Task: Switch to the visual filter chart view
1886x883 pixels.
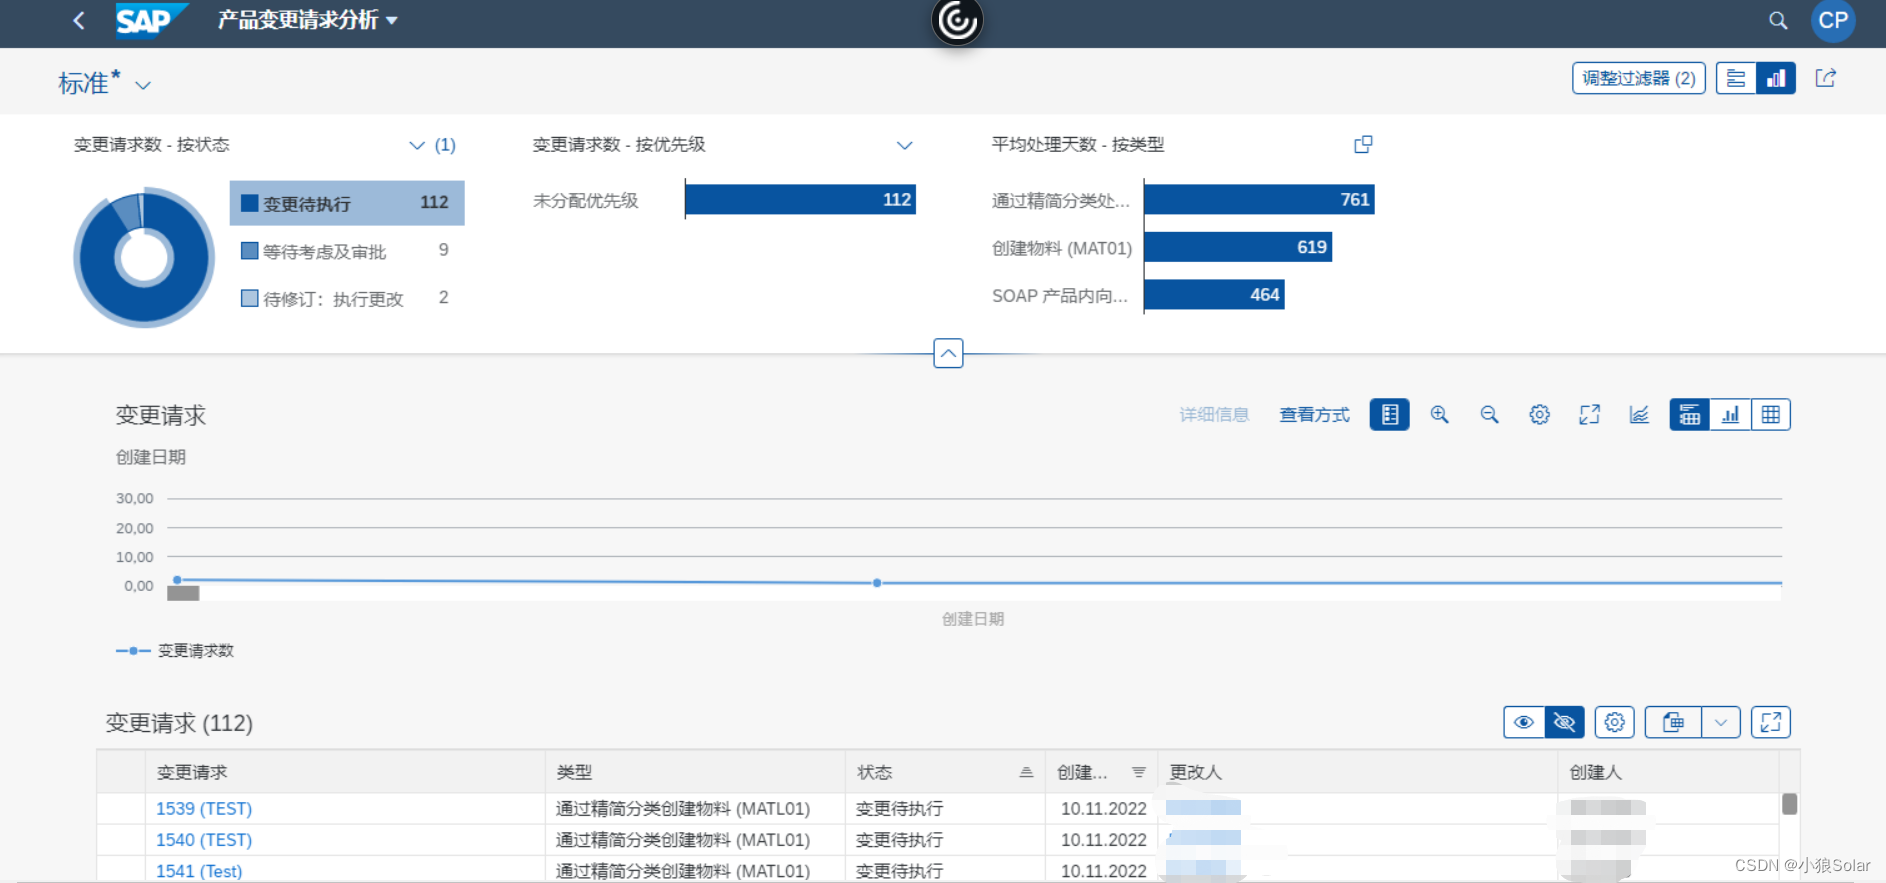Action: (1776, 78)
